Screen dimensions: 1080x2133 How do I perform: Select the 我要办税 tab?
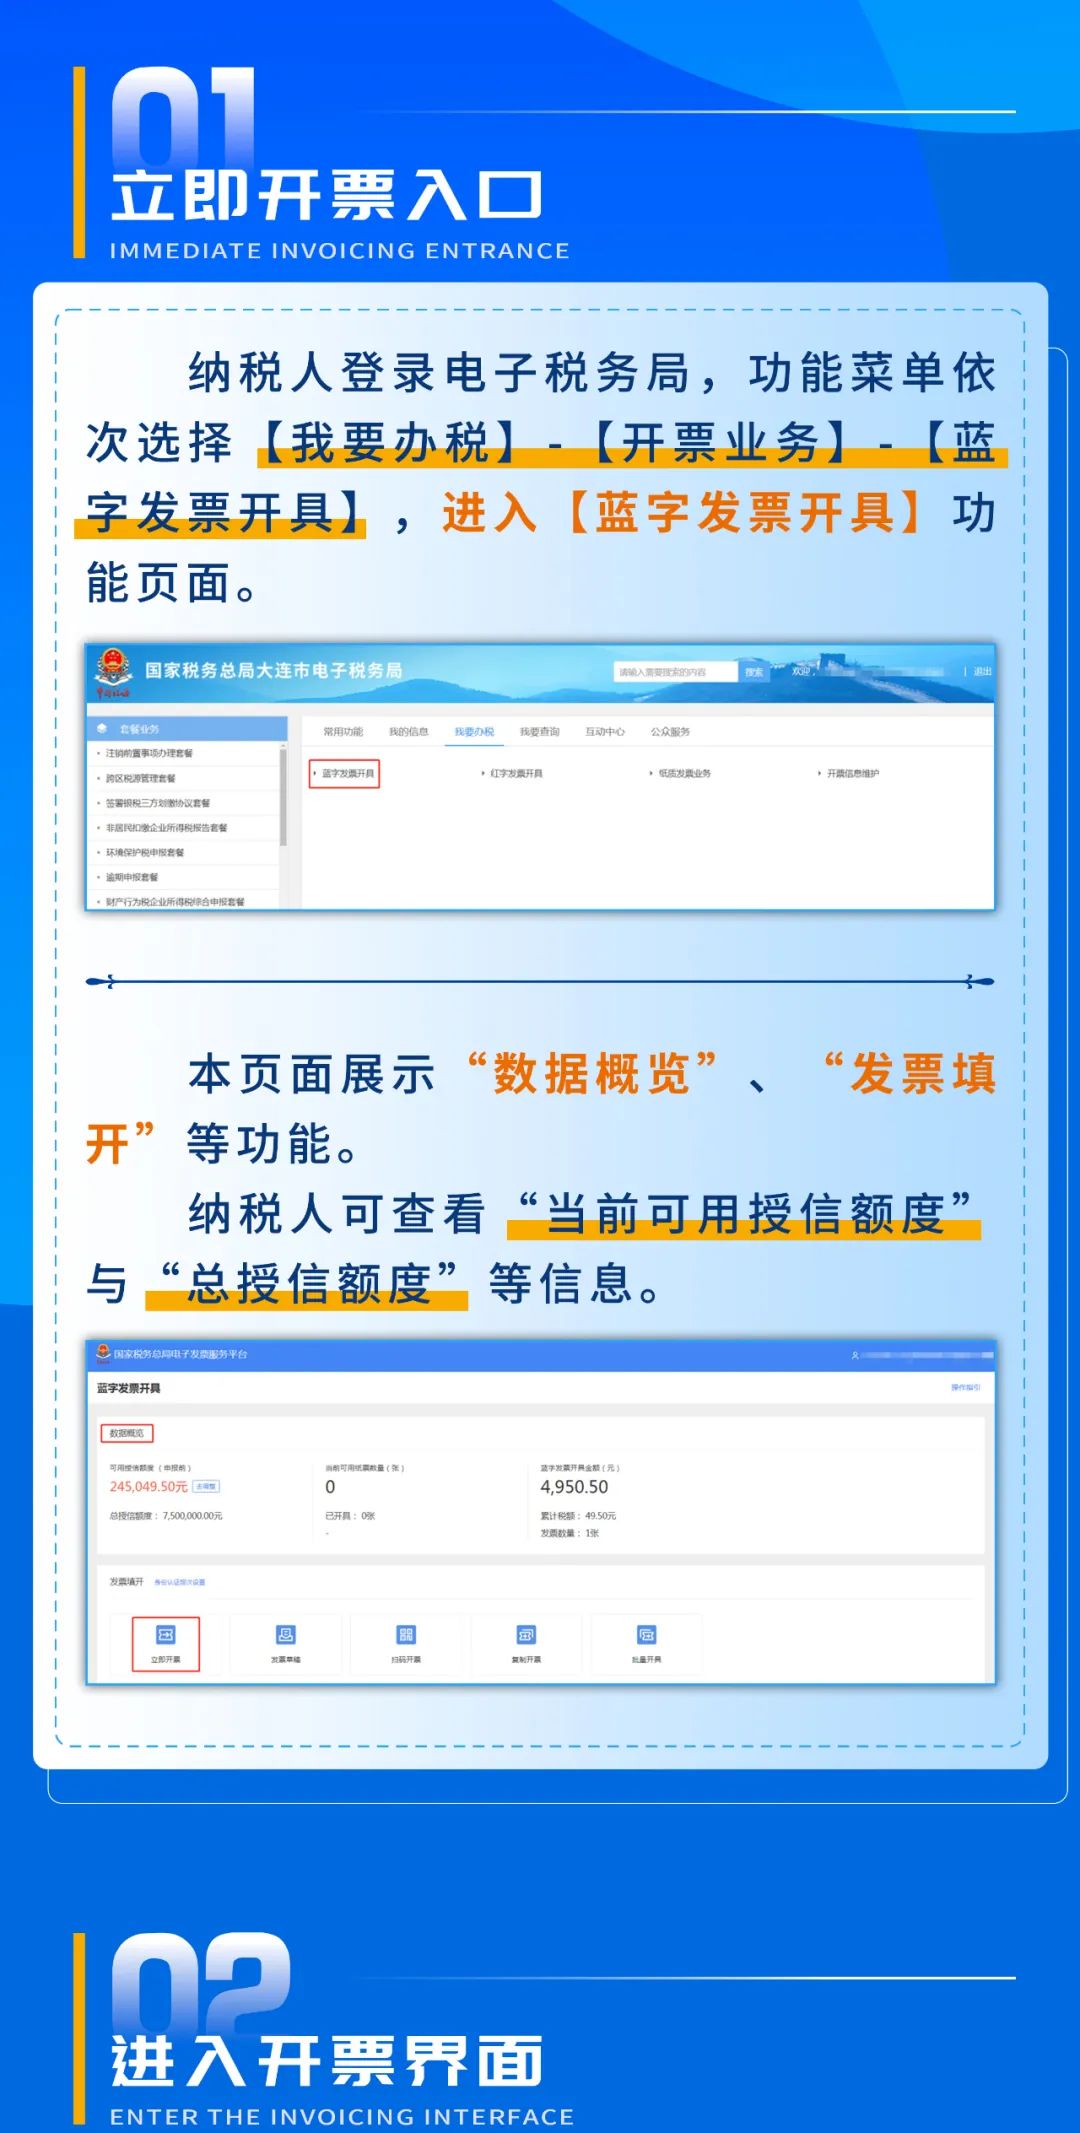coord(474,732)
